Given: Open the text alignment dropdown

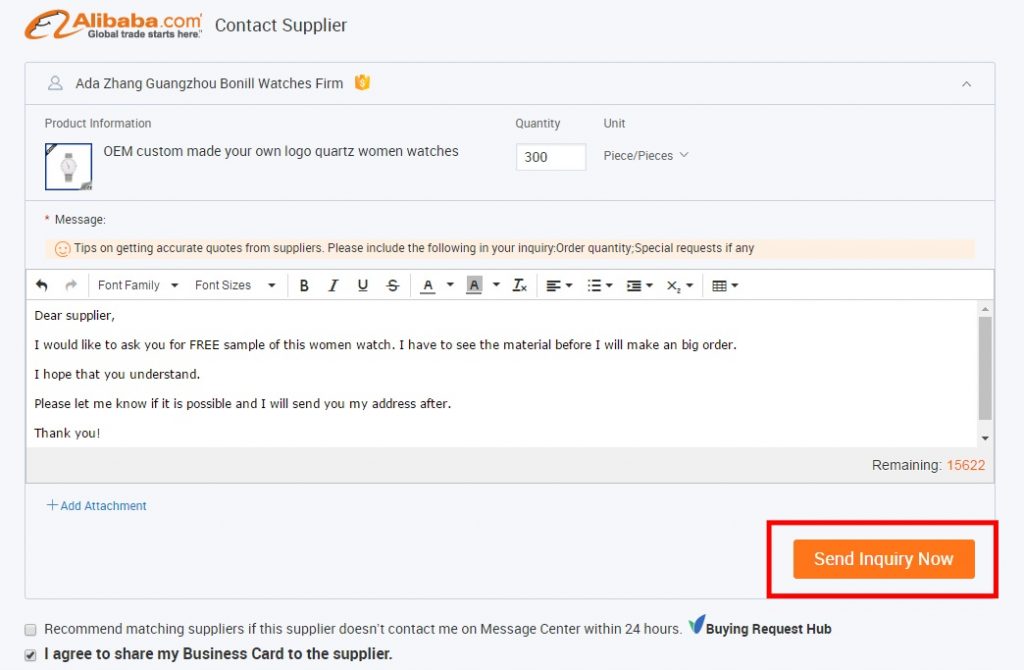Looking at the screenshot, I should click(x=558, y=285).
